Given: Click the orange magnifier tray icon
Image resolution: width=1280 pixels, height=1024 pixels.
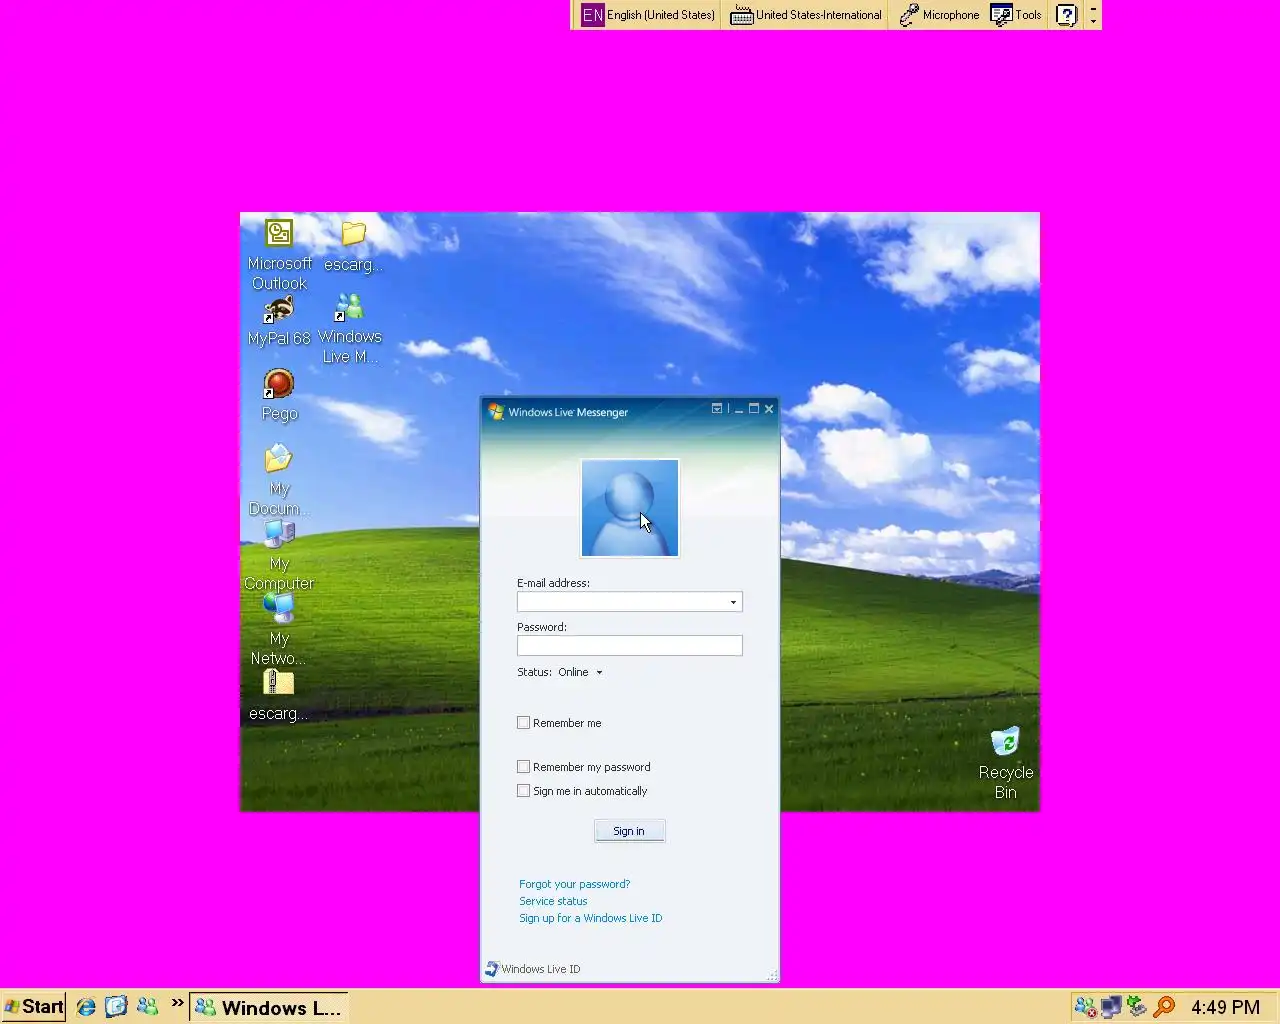Looking at the screenshot, I should [1163, 1007].
